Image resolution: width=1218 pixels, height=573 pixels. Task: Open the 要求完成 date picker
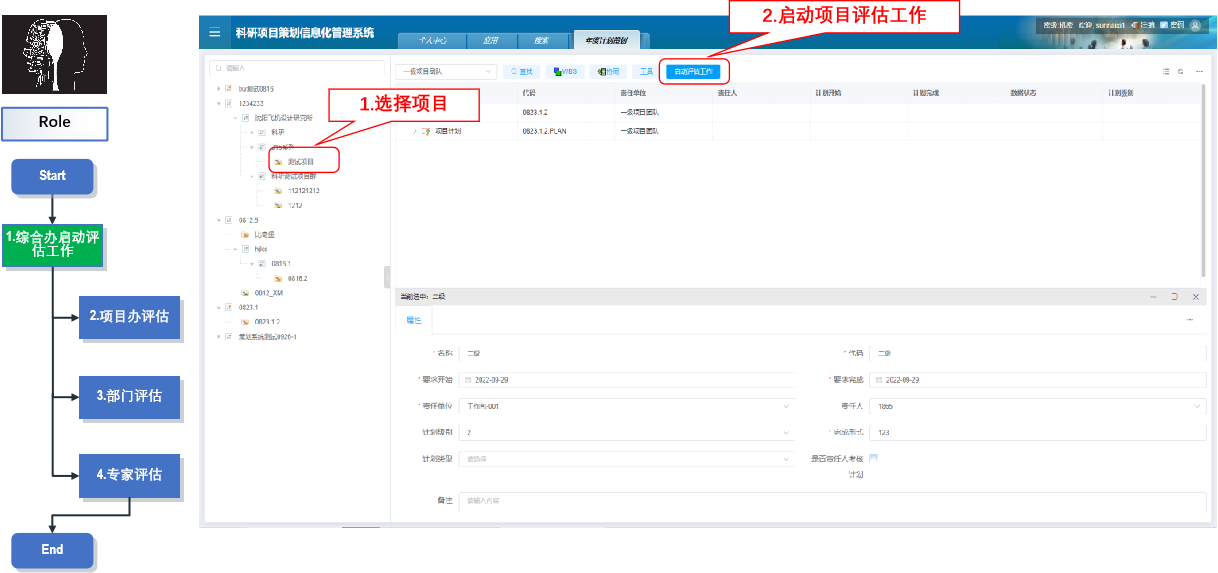click(1038, 380)
